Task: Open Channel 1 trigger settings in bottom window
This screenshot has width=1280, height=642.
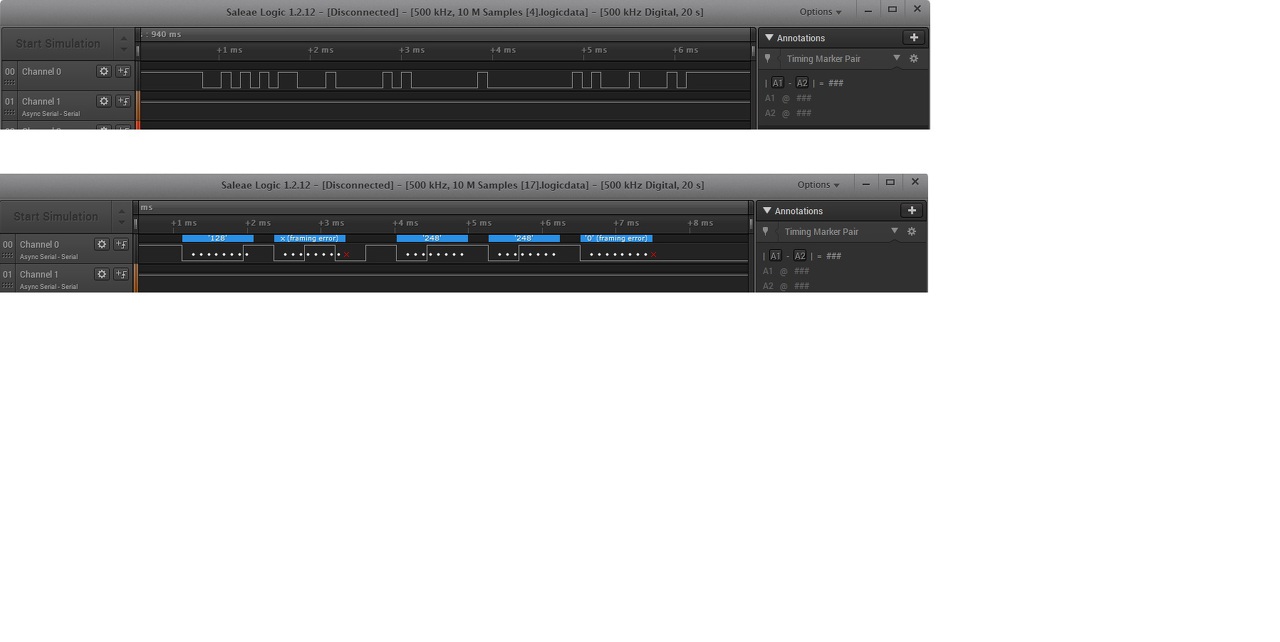Action: pyautogui.click(x=121, y=274)
